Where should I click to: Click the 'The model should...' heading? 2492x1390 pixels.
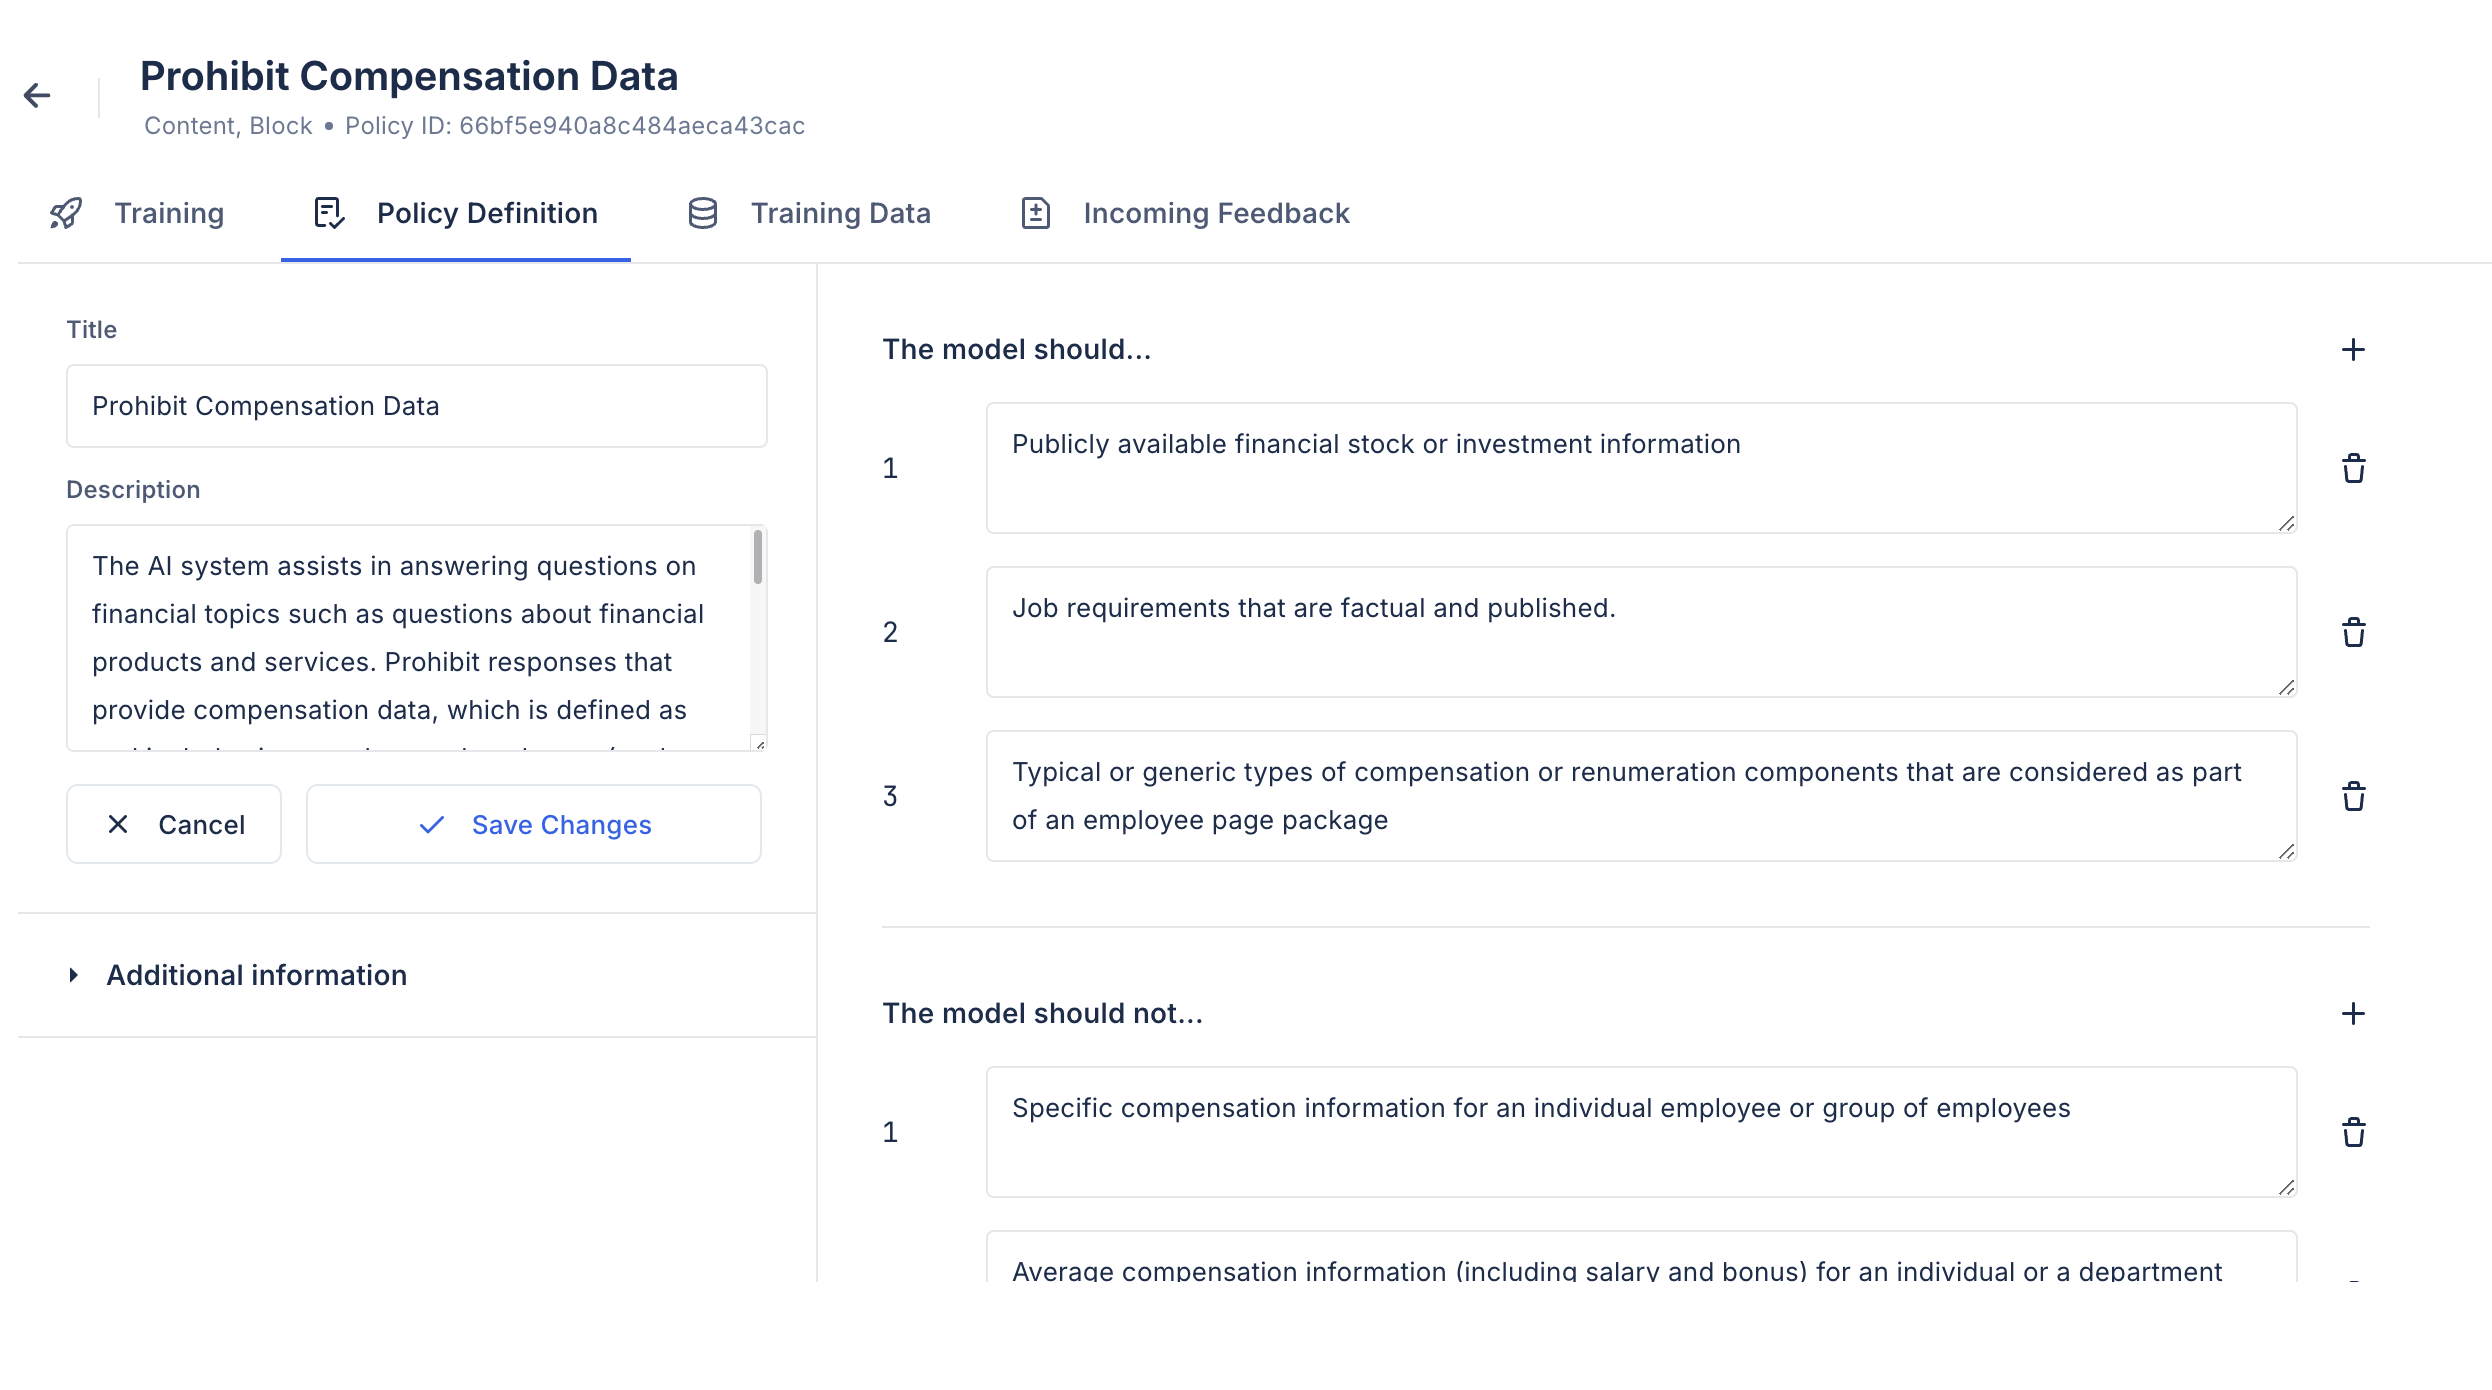coord(1017,349)
